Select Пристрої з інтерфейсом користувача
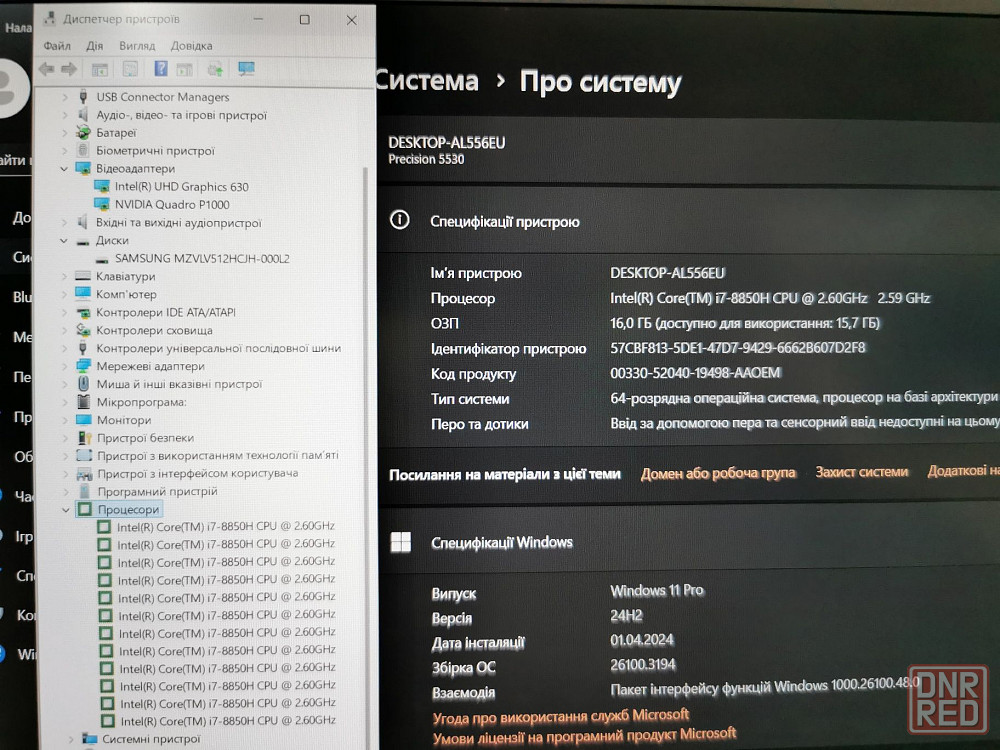 pos(198,473)
